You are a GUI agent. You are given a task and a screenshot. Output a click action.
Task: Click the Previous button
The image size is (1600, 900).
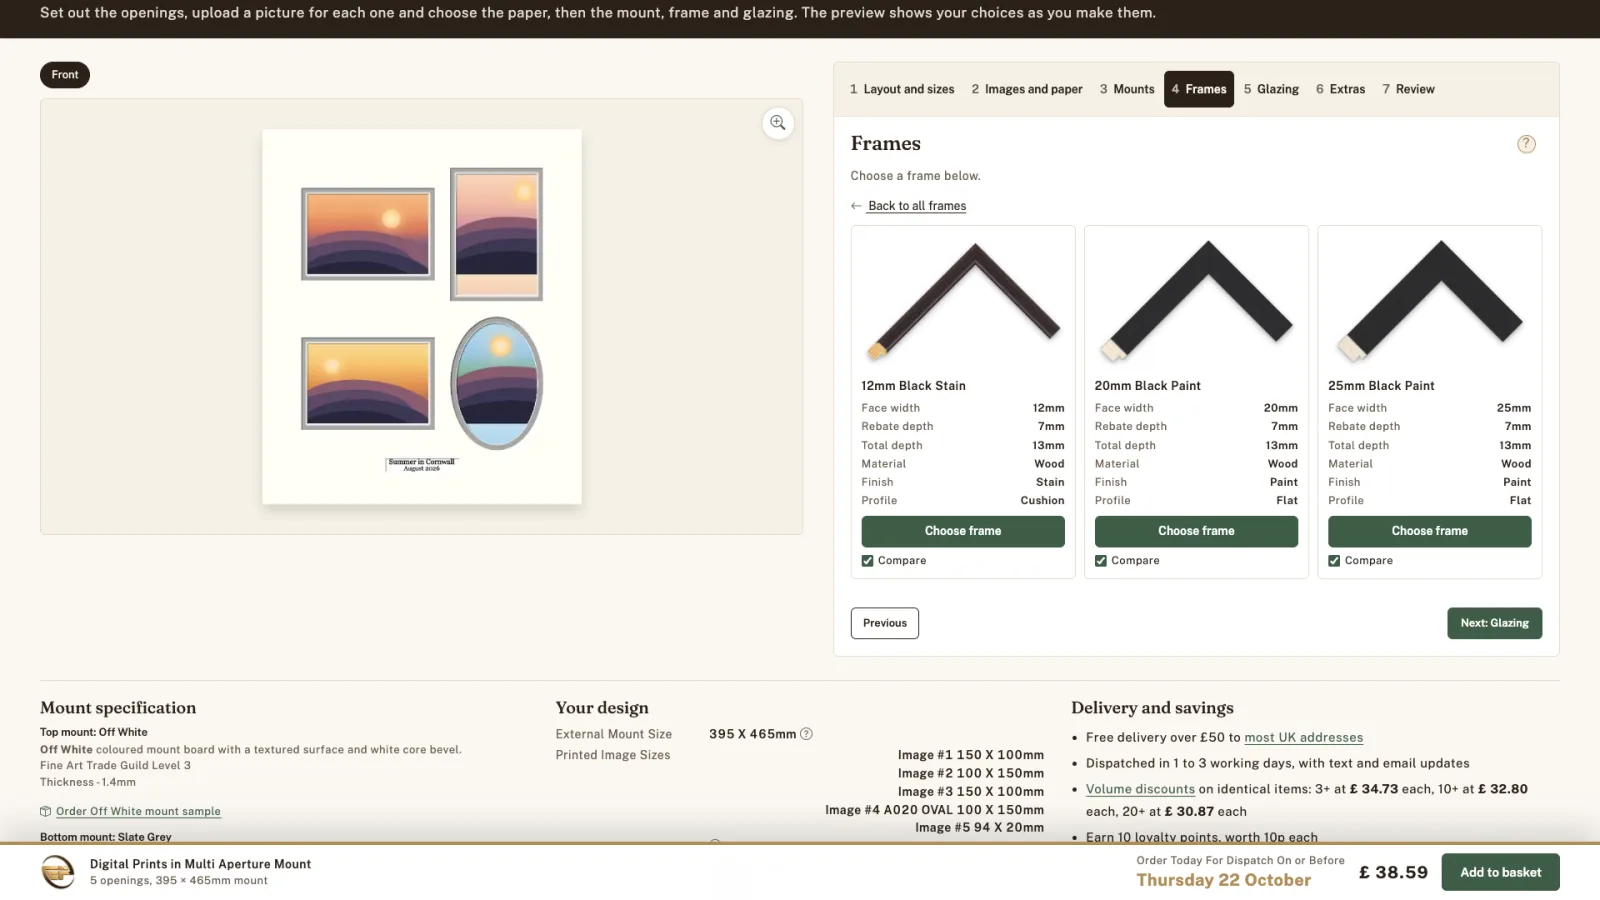(885, 623)
